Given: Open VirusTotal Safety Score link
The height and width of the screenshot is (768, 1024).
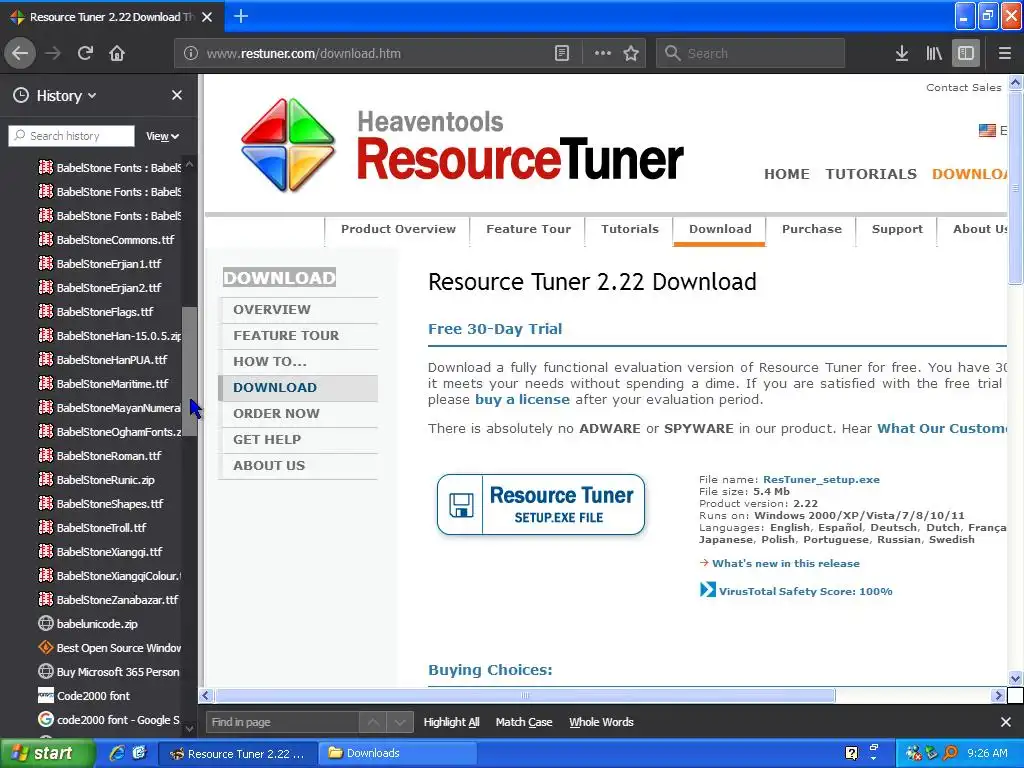Looking at the screenshot, I should coord(805,591).
